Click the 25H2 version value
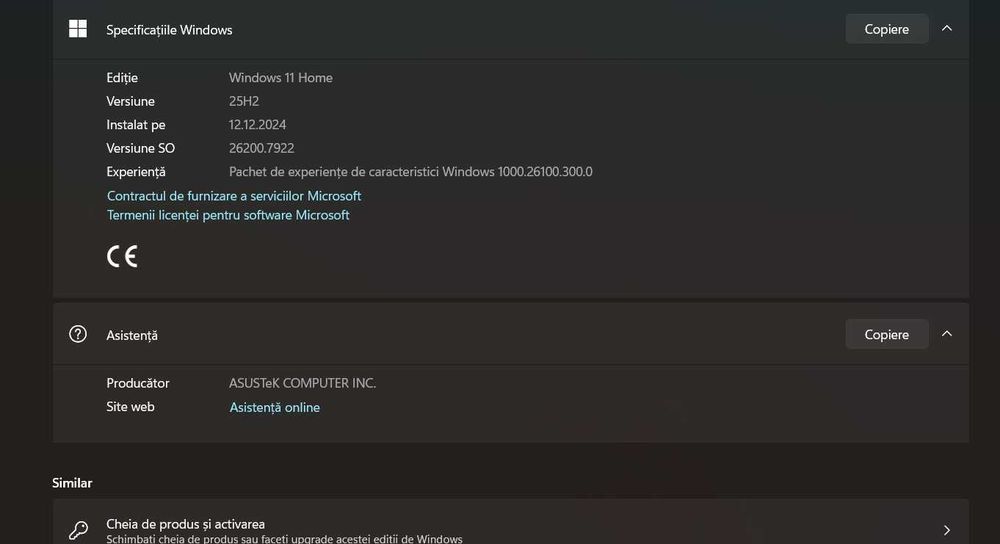The height and width of the screenshot is (544, 1000). (244, 101)
